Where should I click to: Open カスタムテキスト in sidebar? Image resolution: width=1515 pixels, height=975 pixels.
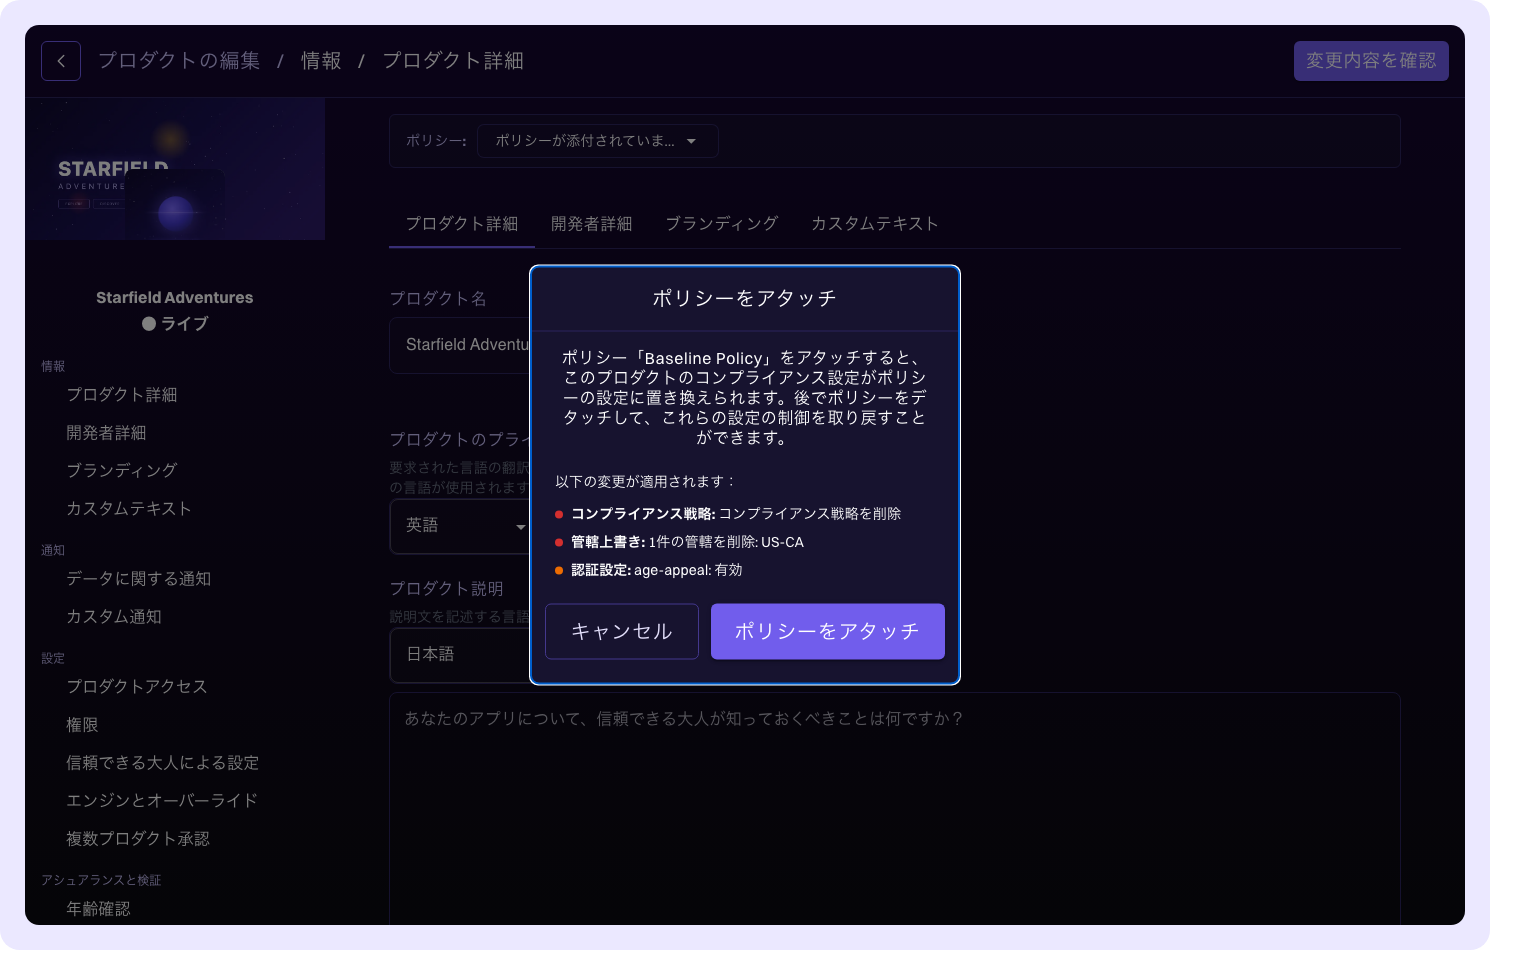pyautogui.click(x=129, y=509)
